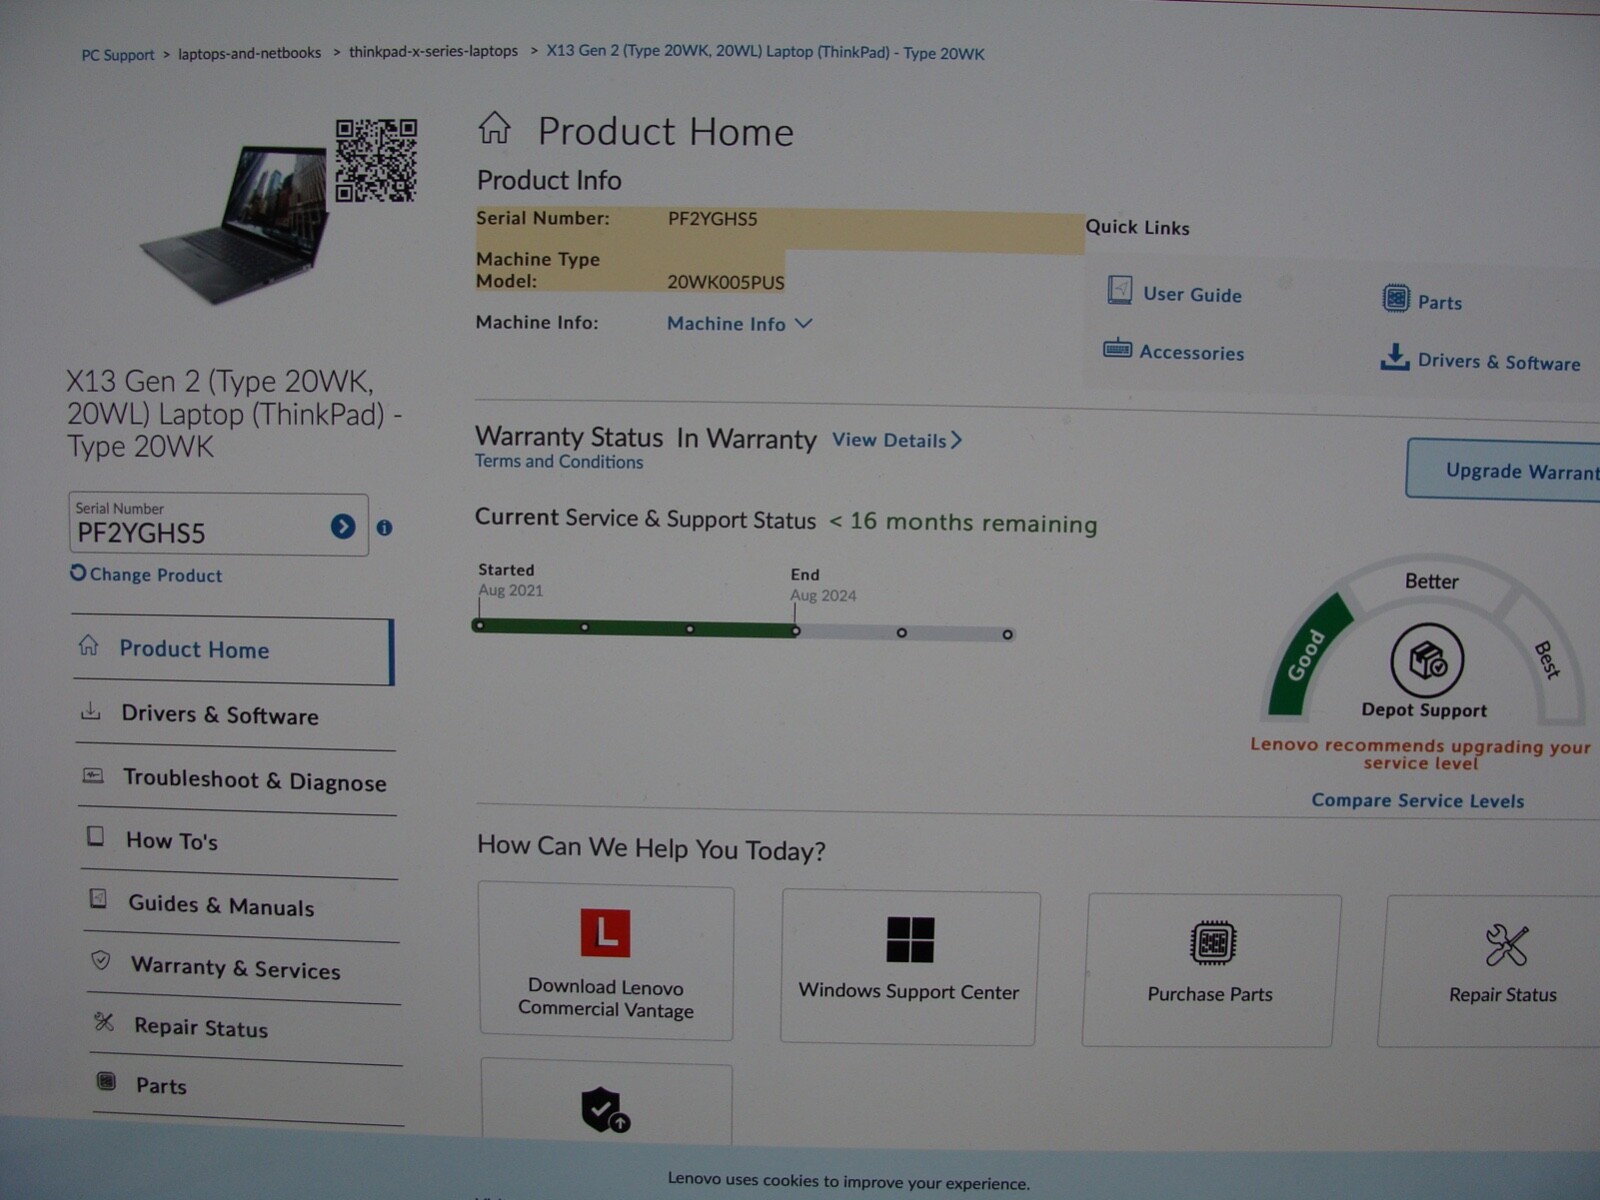Screen dimensions: 1600x1200
Task: Click the Windows logo on Support Center card
Action: point(910,940)
